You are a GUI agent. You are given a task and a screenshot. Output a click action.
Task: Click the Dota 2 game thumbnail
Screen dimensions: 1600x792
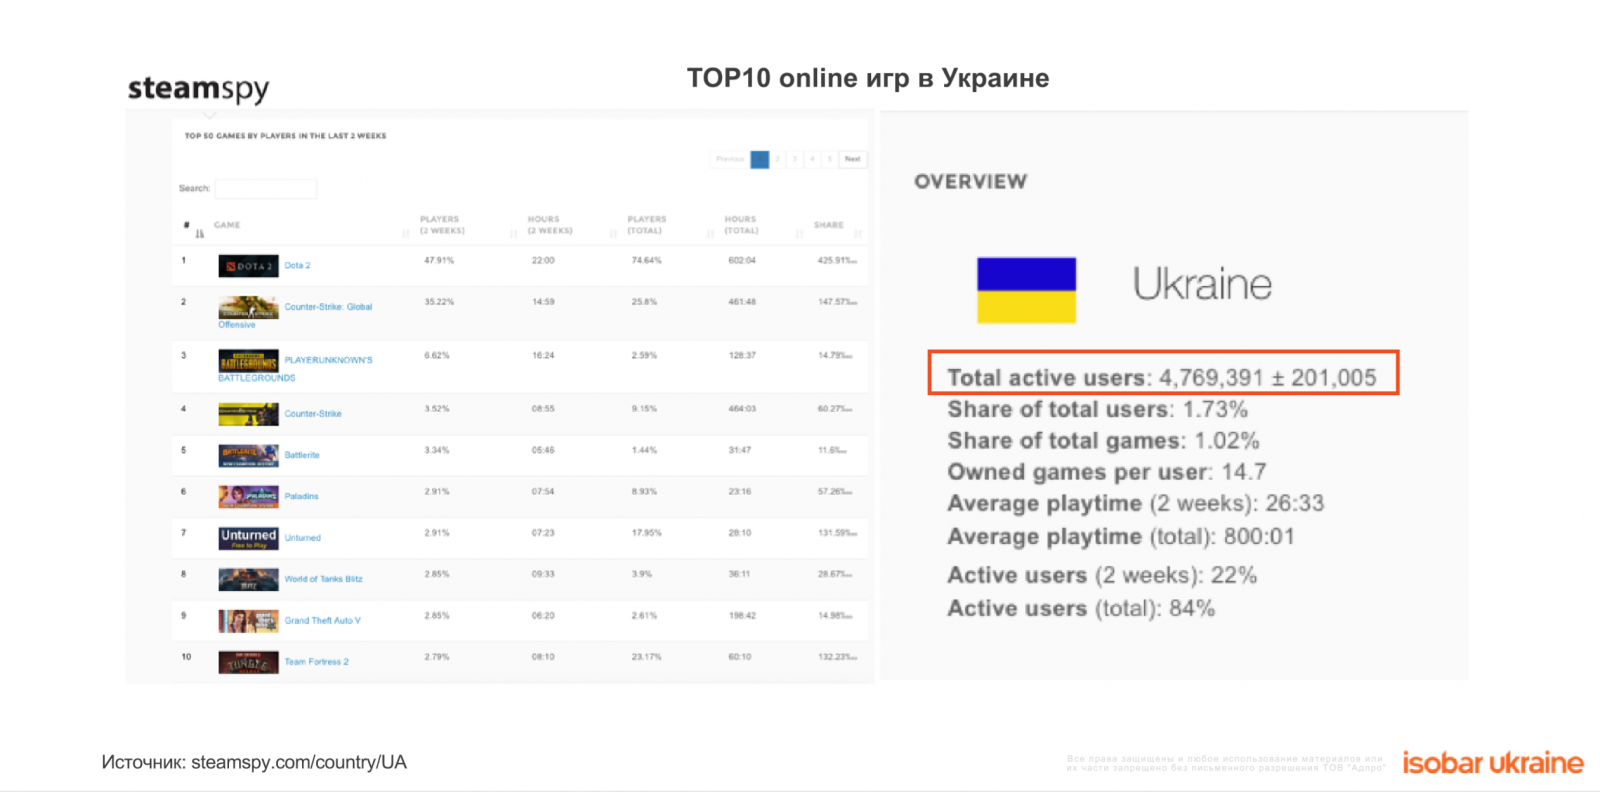click(x=248, y=266)
